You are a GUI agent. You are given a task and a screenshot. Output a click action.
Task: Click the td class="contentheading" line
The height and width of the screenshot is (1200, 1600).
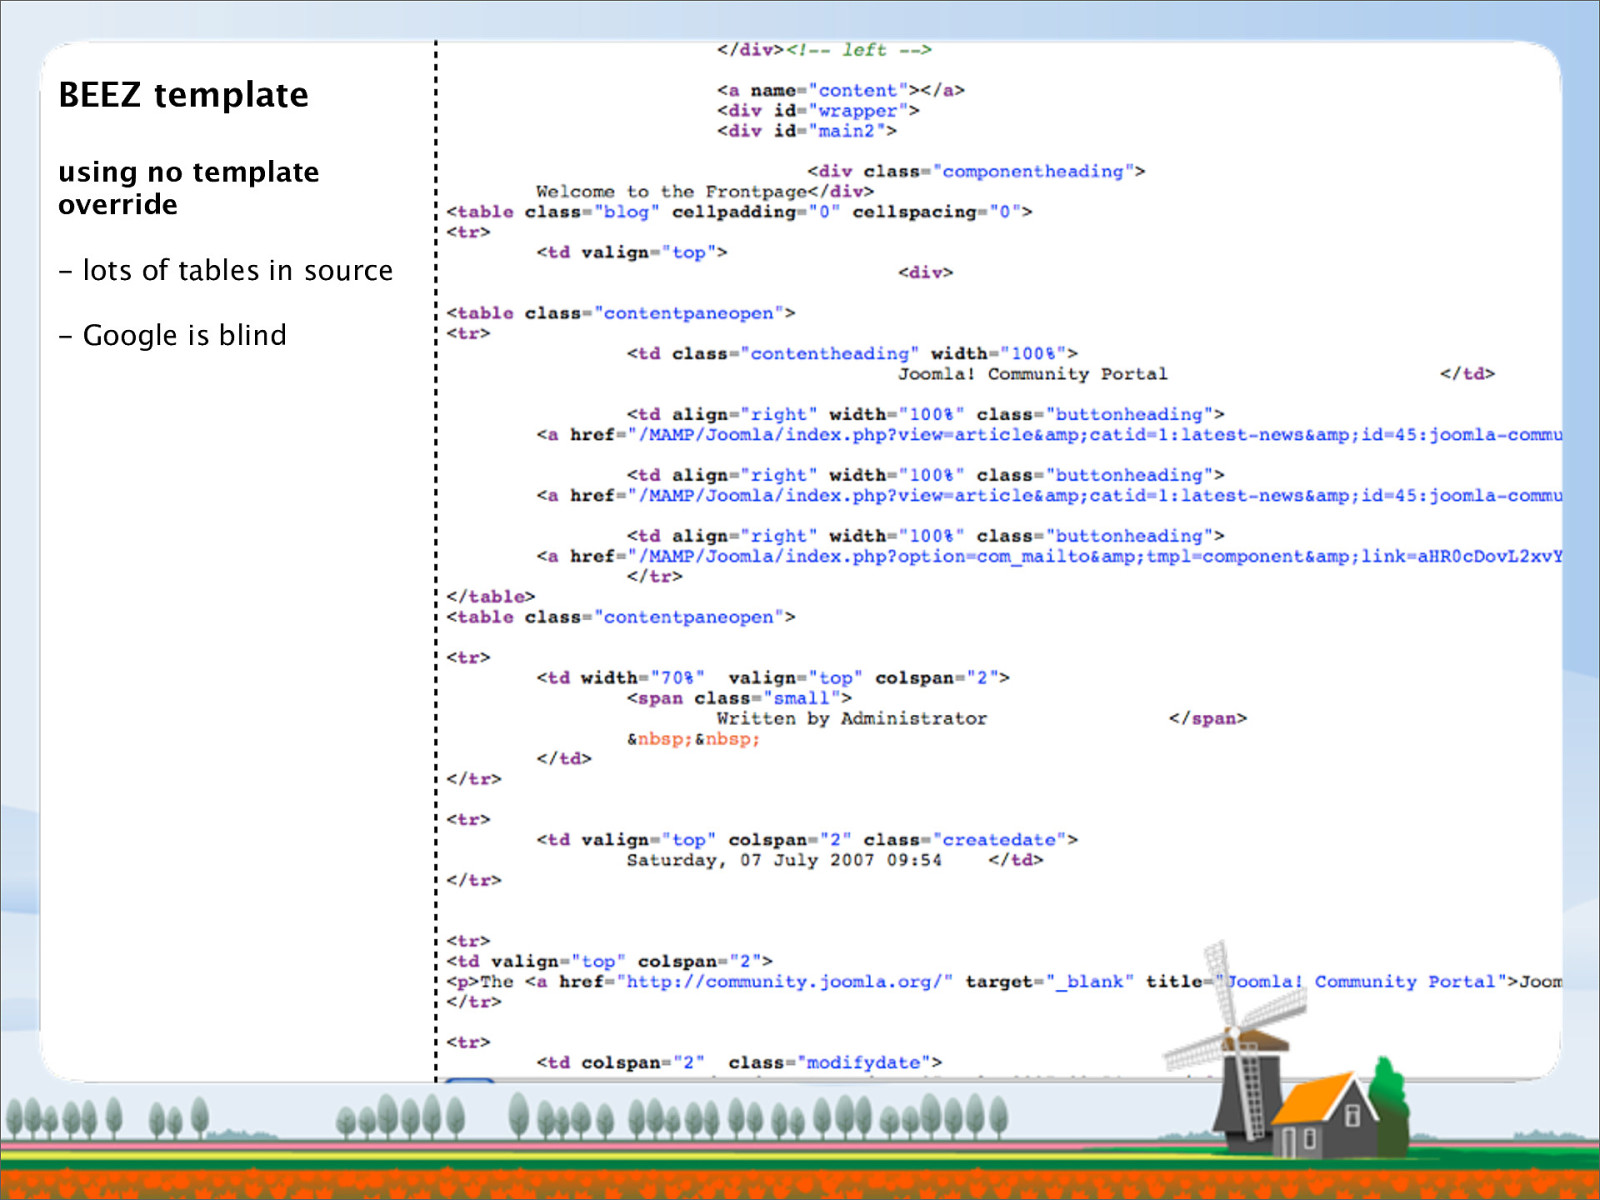852,353
